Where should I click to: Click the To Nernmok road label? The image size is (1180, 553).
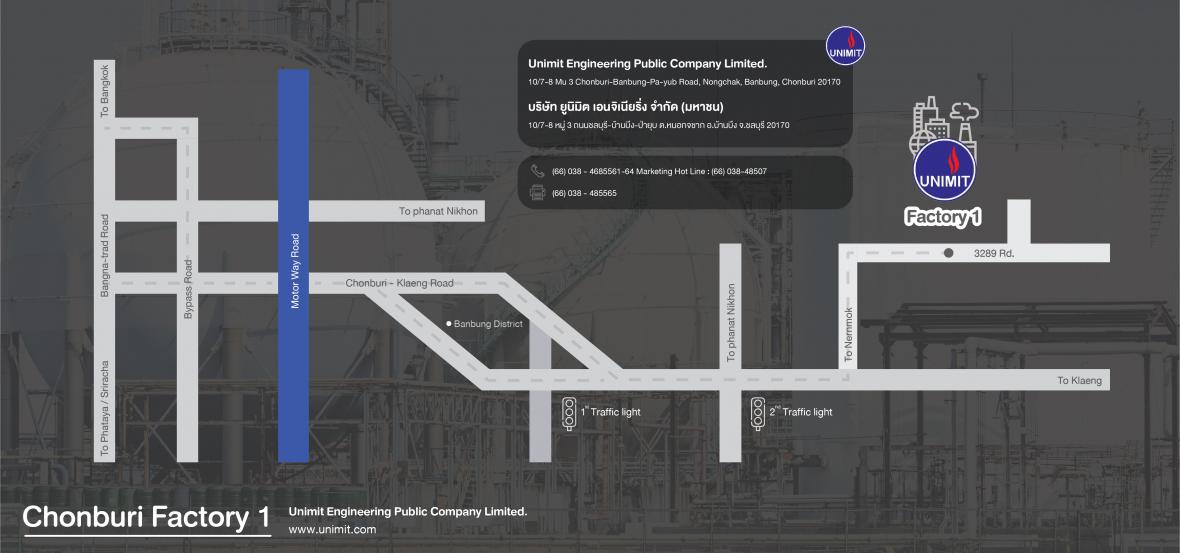coord(848,335)
